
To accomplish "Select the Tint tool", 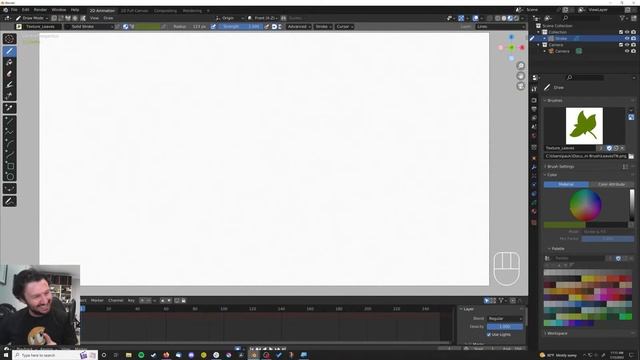I will (9, 85).
